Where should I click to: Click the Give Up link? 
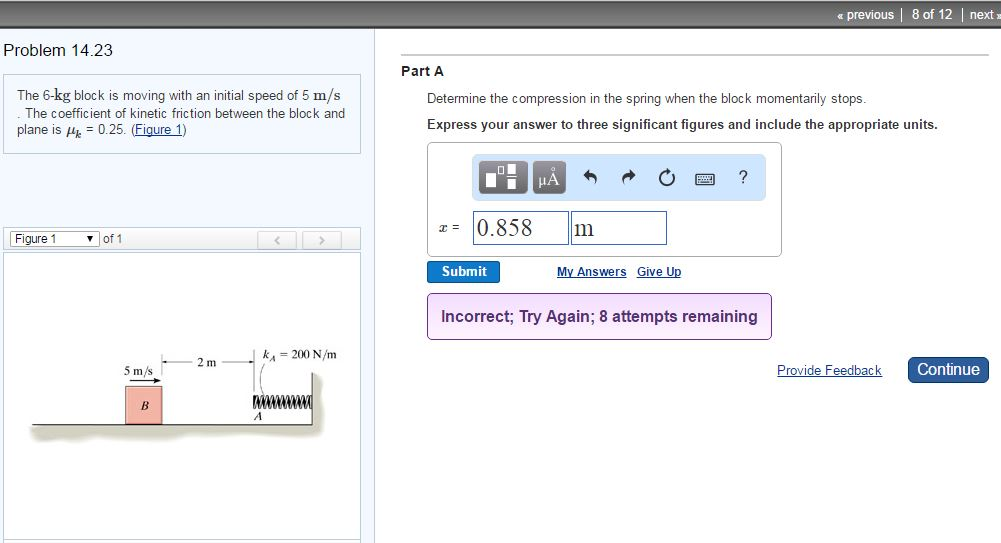pyautogui.click(x=658, y=272)
